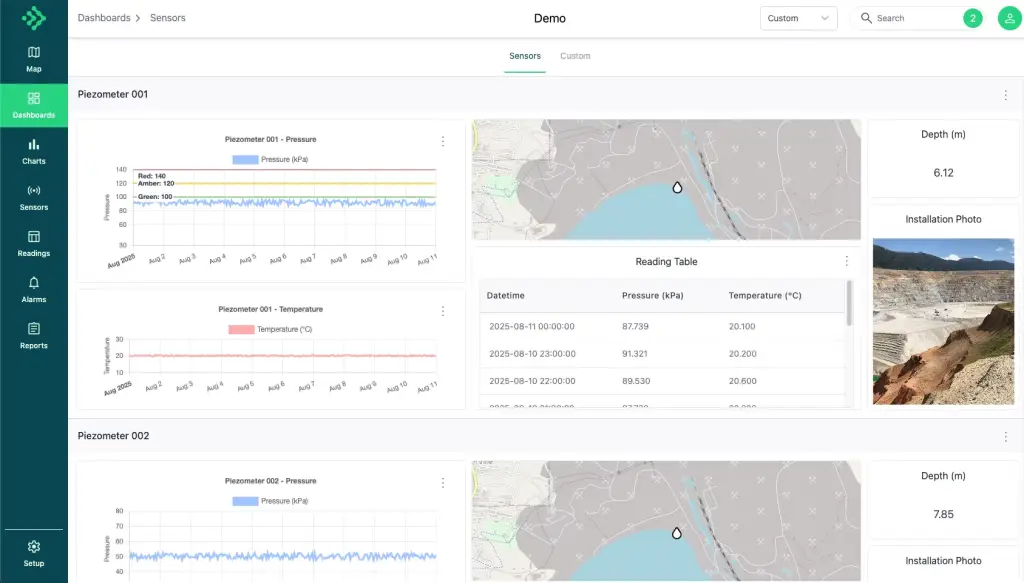Viewport: 1024px width, 583px height.
Task: Open Alarms bell in sidebar
Action: tap(34, 290)
